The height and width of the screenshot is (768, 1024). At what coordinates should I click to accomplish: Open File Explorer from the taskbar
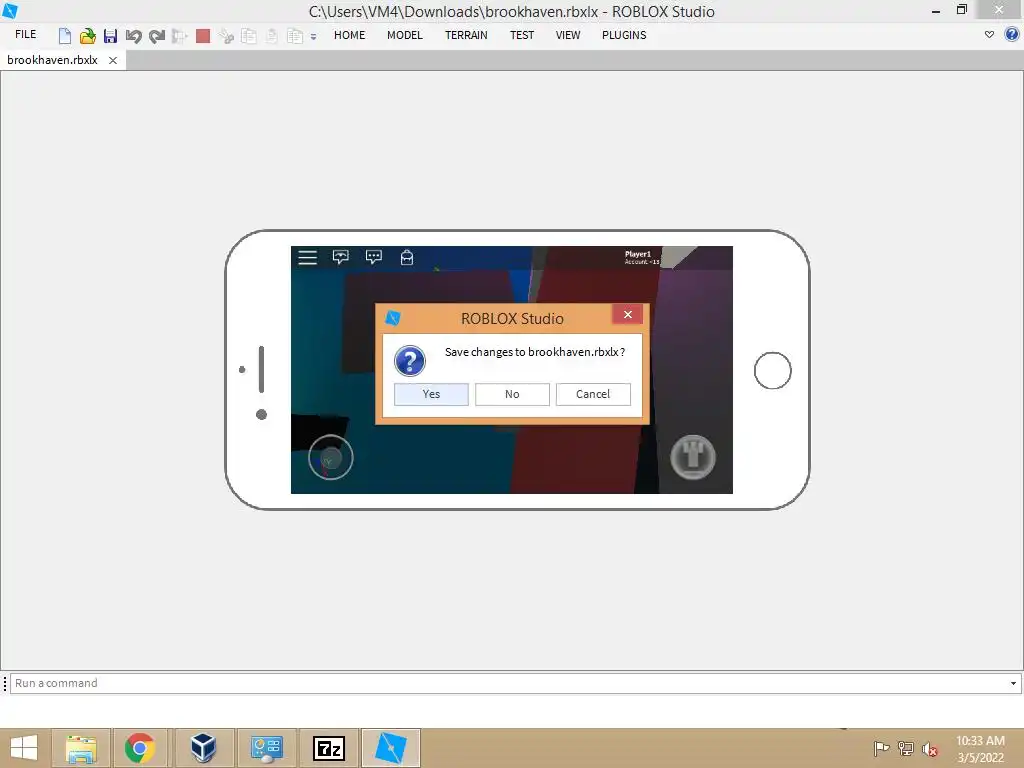click(81, 748)
